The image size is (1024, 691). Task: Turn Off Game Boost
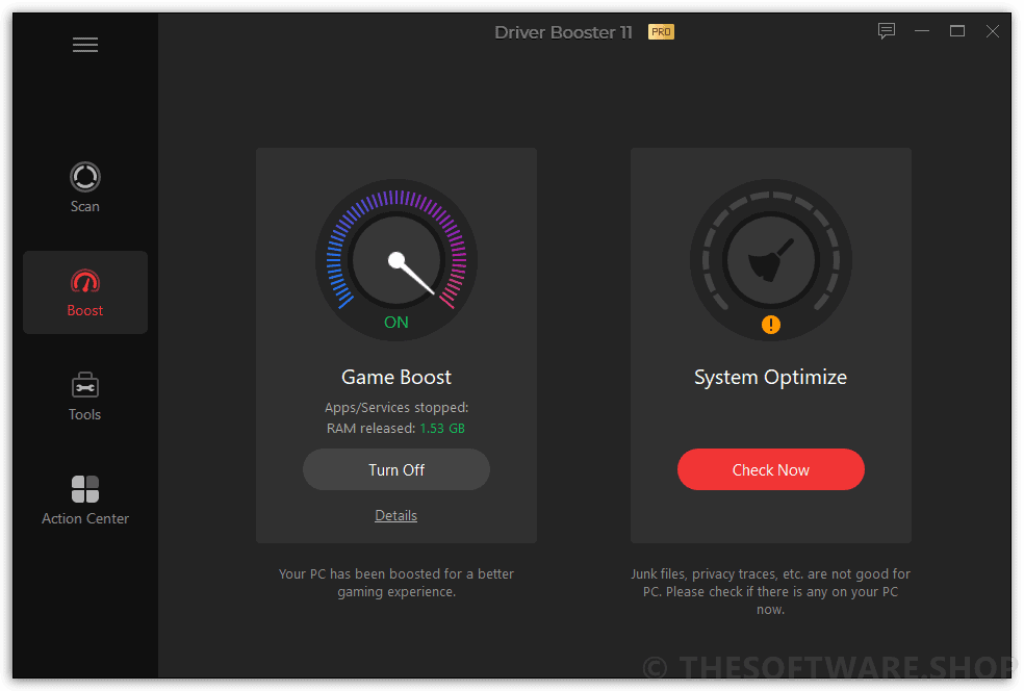coord(396,470)
